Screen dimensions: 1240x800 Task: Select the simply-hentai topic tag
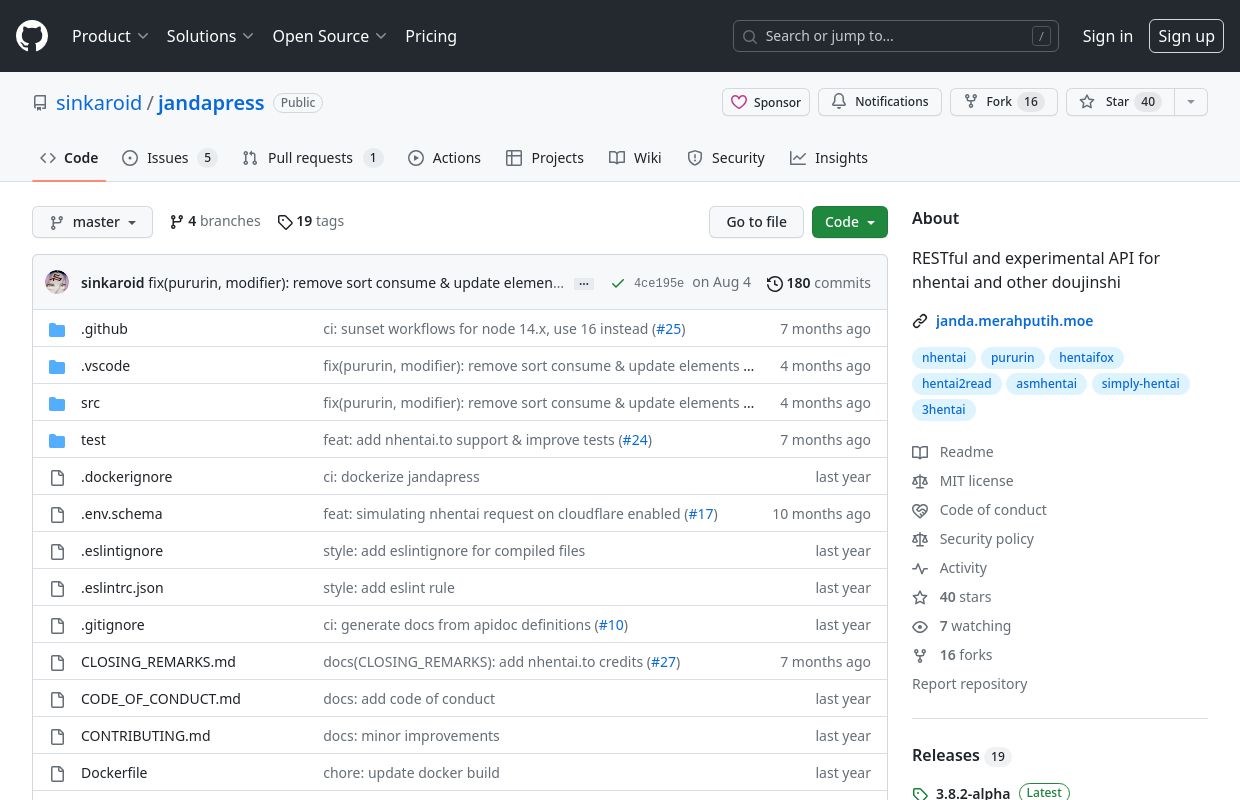1140,383
